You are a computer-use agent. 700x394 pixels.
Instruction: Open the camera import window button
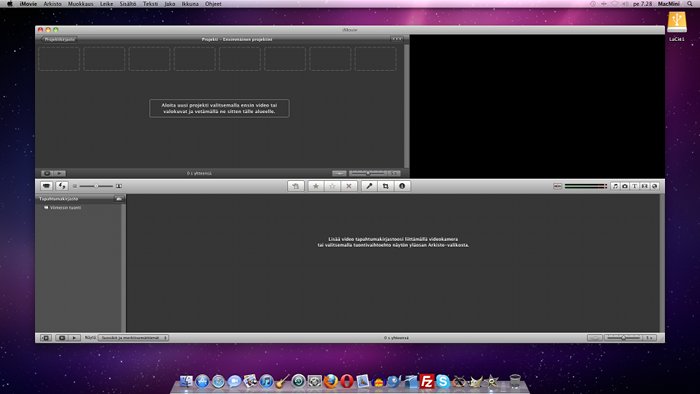point(46,186)
